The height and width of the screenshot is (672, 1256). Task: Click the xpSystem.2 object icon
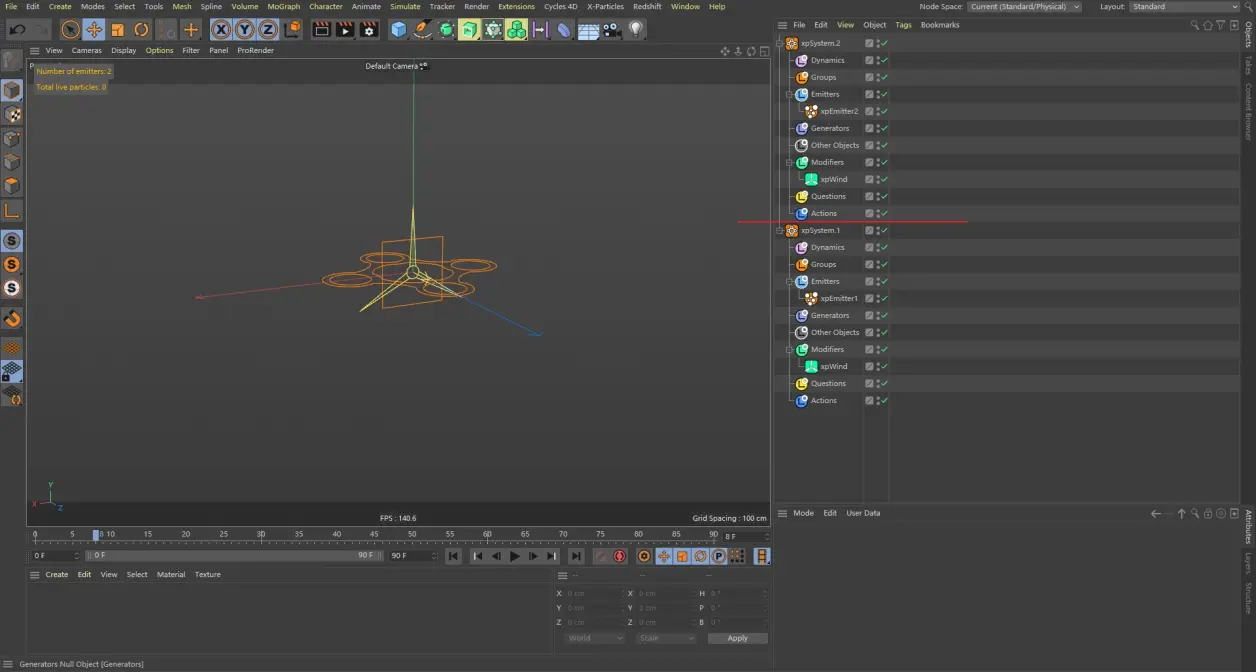click(x=790, y=43)
